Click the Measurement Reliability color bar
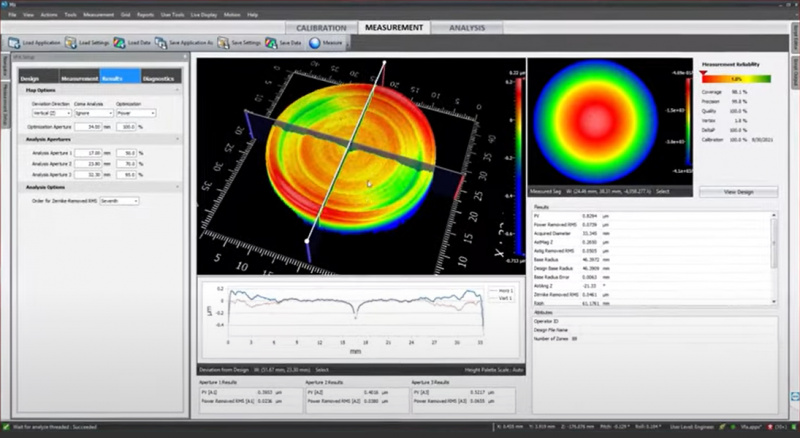 coord(735,78)
